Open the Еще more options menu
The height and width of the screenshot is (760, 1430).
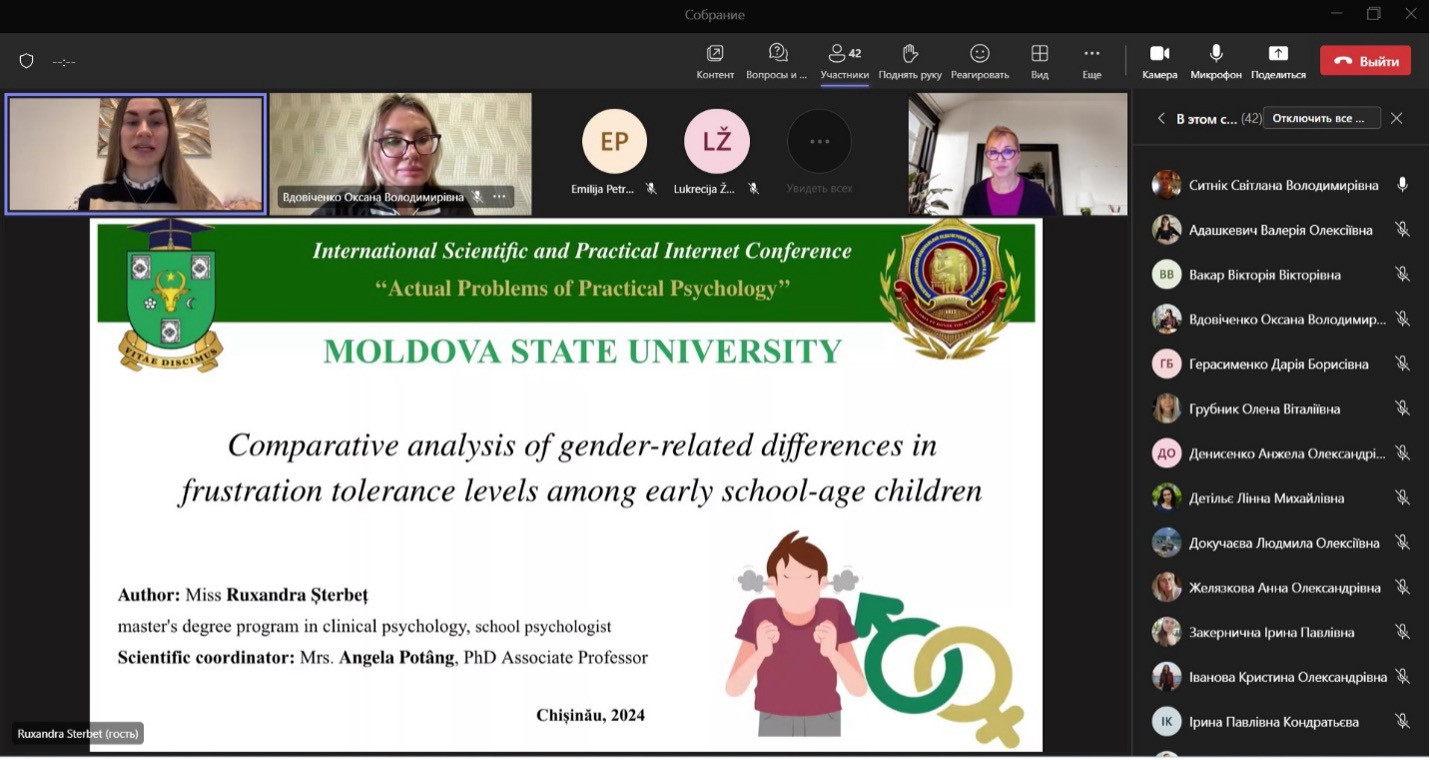(1092, 61)
